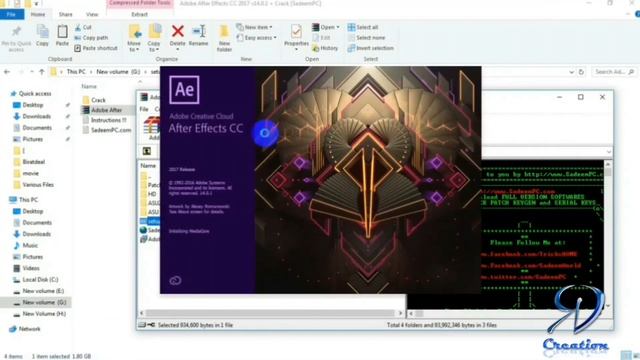The image size is (640, 360).
Task: Click Paste shortcut in the ribbon
Action: click(96, 48)
